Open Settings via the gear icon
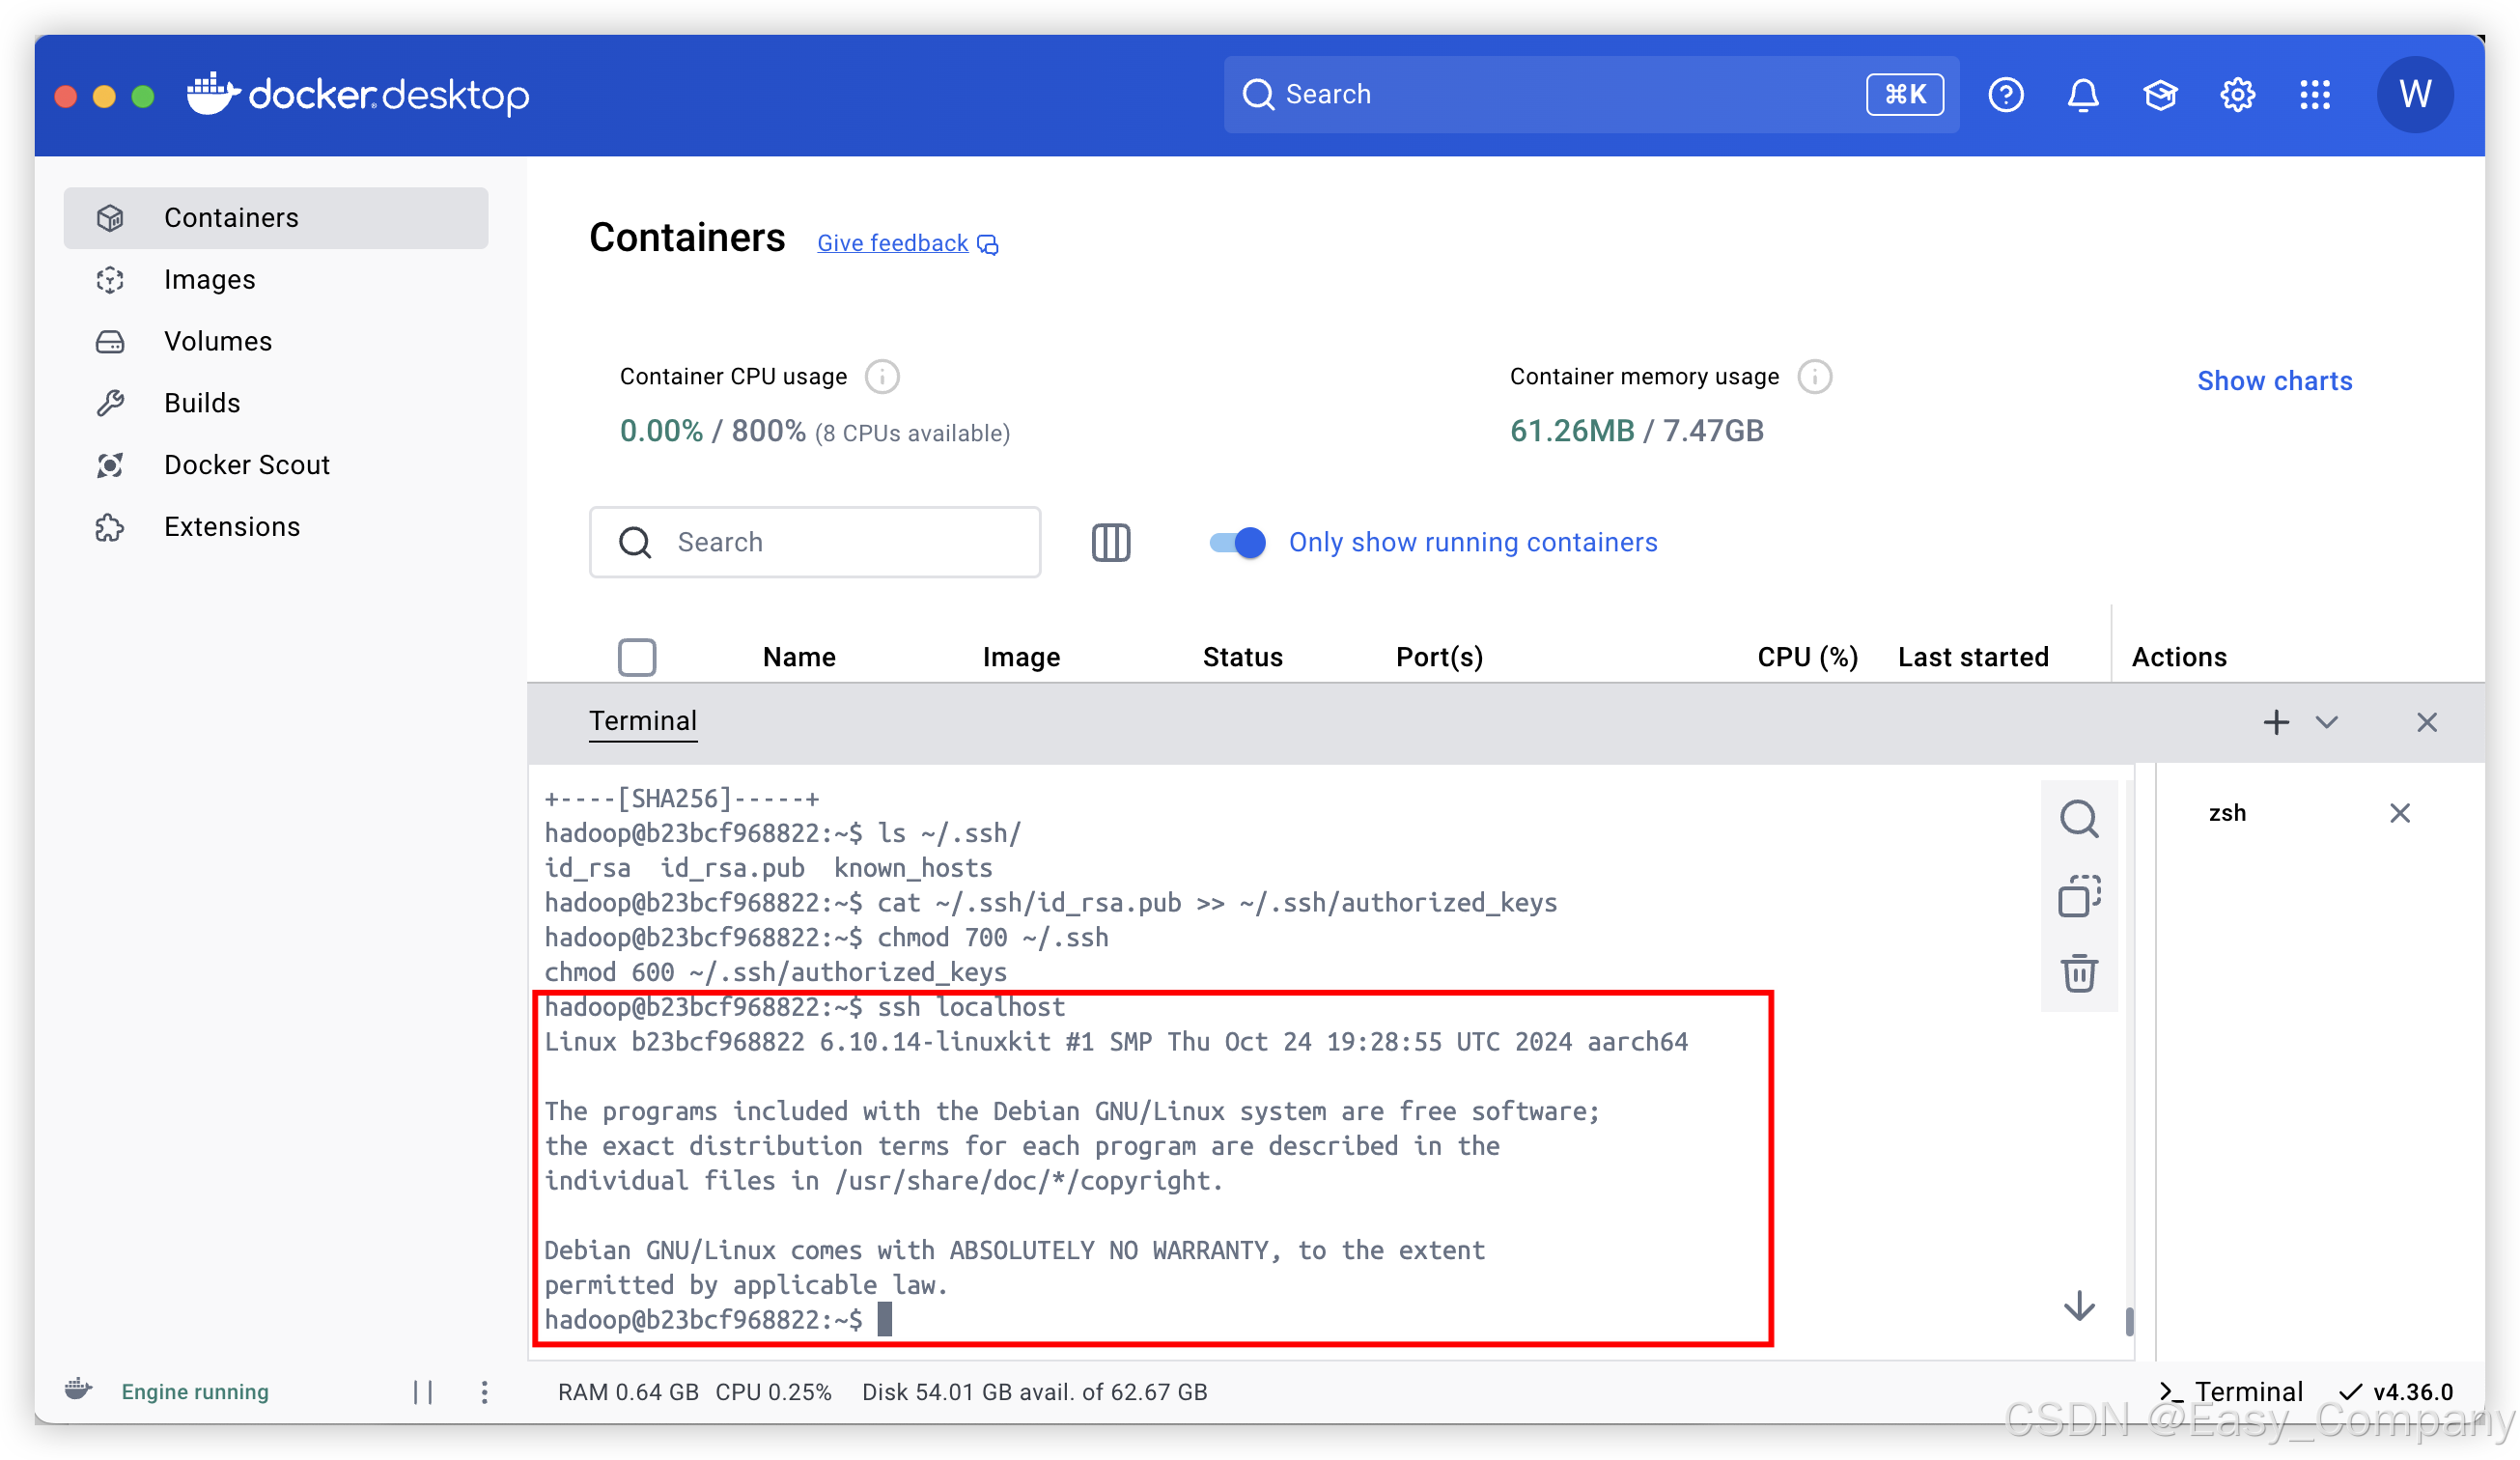Screen dimensions: 2520x1460 coord(2237,95)
